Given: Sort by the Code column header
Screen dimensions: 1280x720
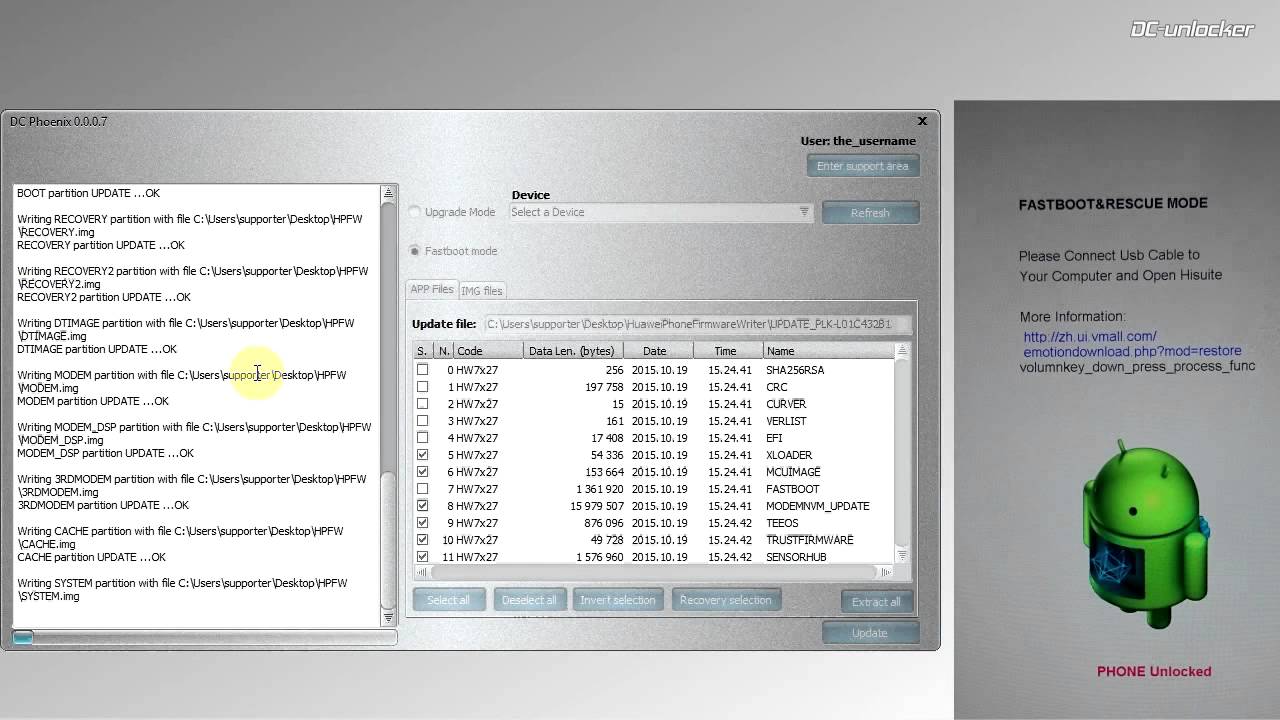Looking at the screenshot, I should (x=488, y=351).
